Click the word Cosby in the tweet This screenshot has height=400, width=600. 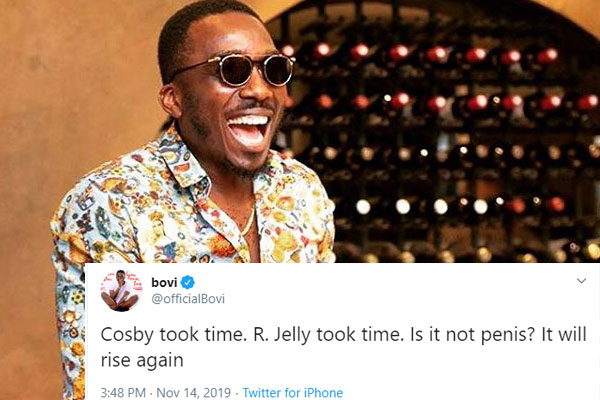(128, 335)
